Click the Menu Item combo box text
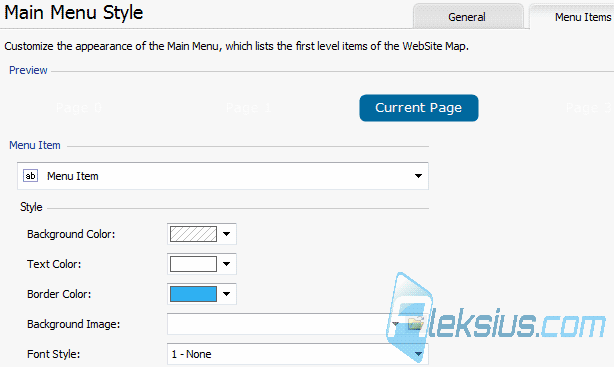The width and height of the screenshot is (614, 367). (73, 176)
